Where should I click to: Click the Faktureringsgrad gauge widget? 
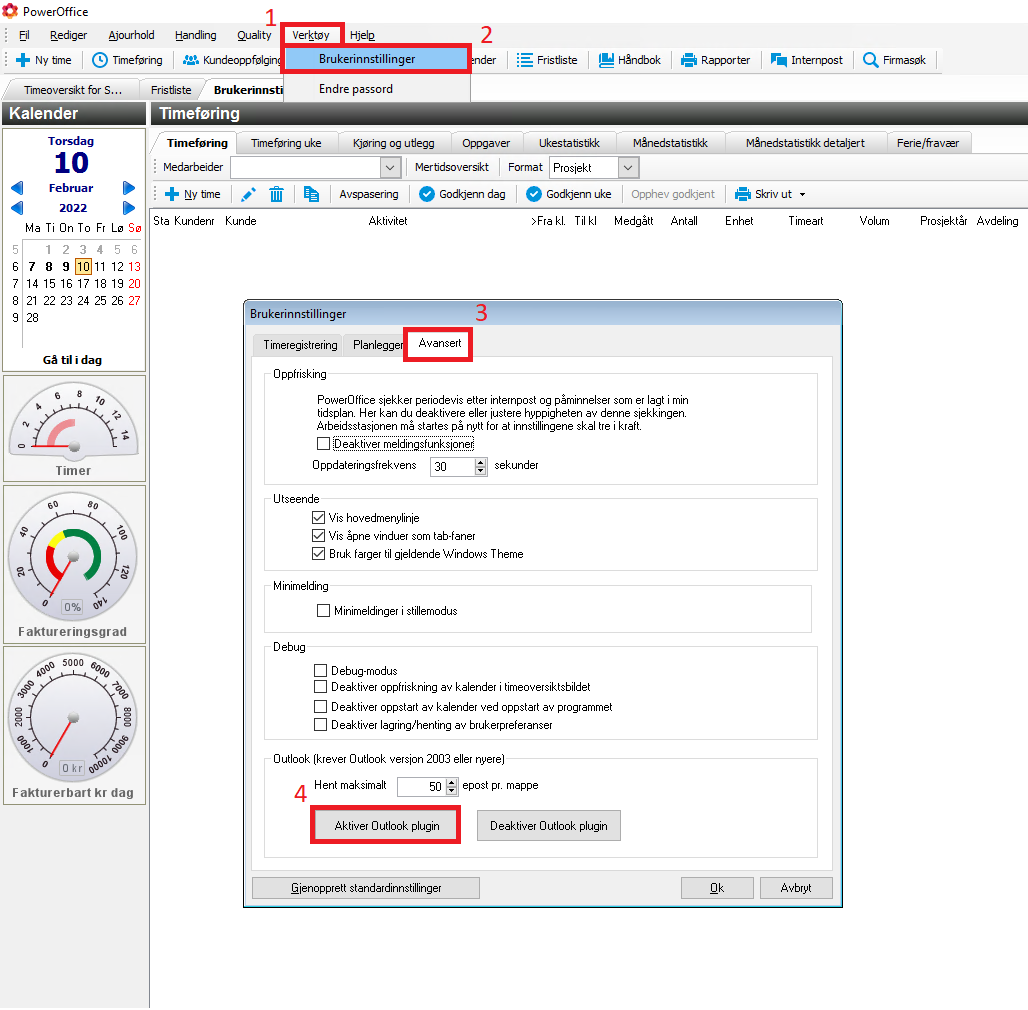73,564
